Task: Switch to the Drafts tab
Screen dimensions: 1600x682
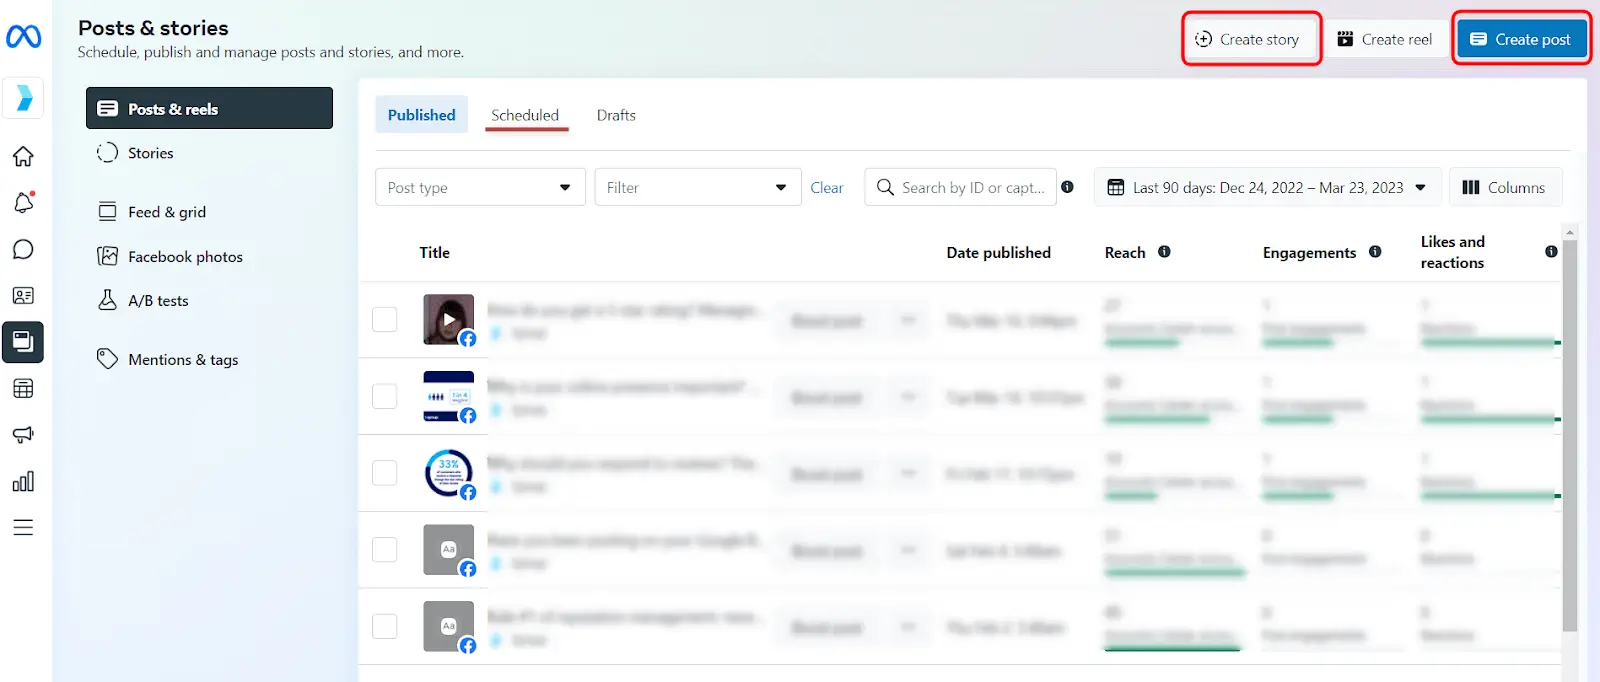Action: 616,115
